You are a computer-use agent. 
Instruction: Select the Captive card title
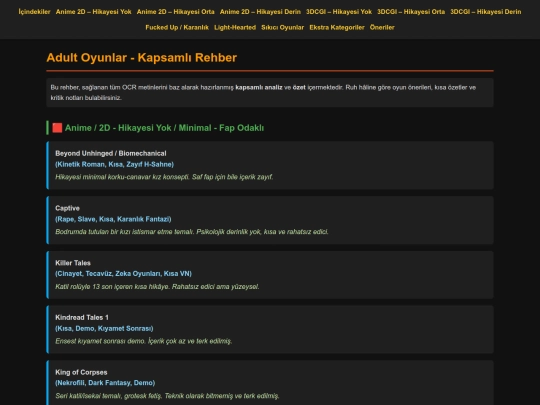[x=68, y=208]
